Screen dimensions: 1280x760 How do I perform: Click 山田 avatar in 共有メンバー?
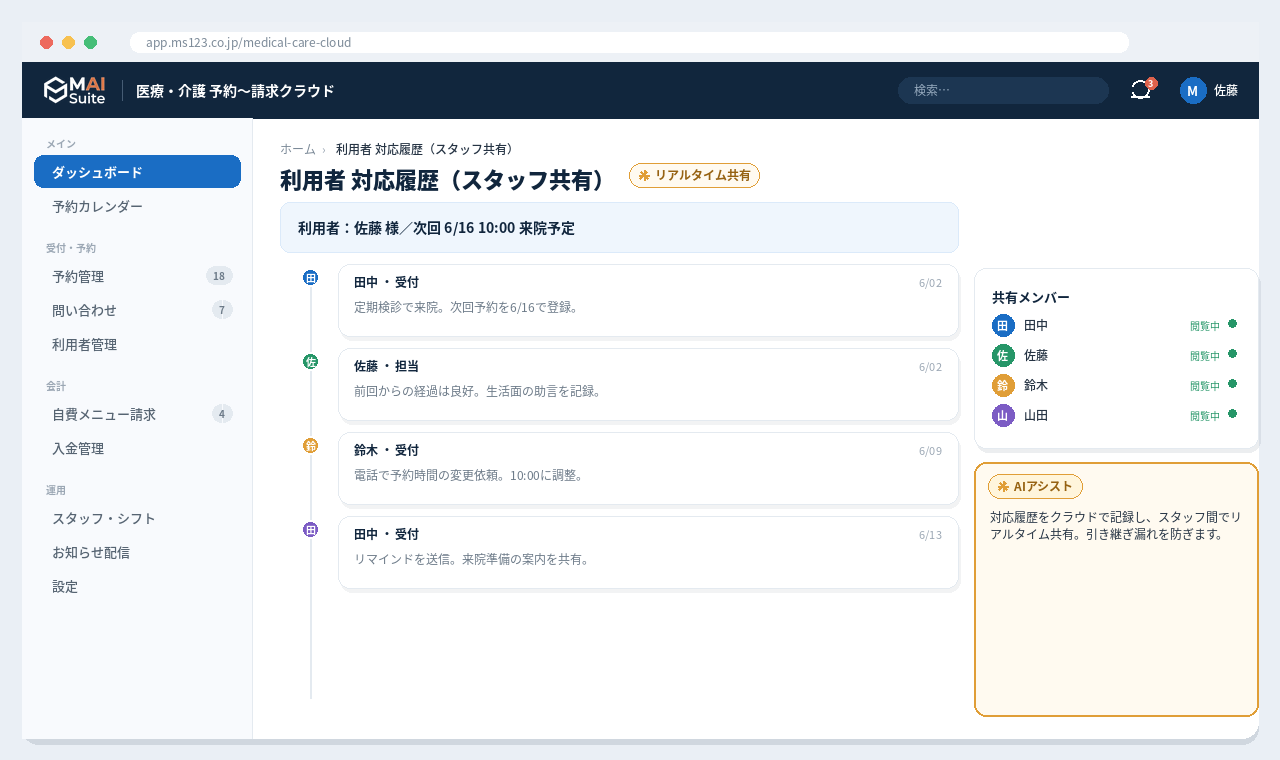1003,415
